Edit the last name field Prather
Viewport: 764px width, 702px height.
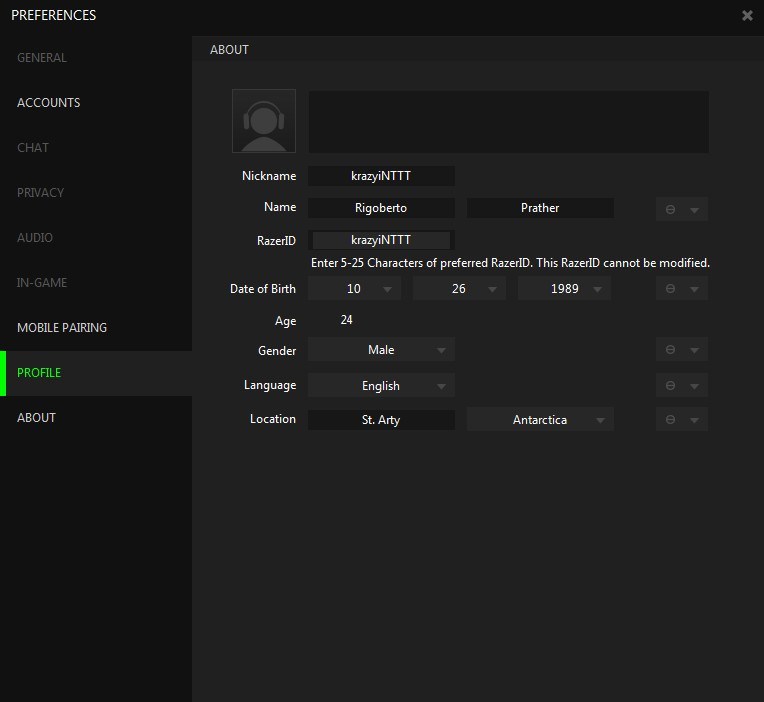pos(540,208)
